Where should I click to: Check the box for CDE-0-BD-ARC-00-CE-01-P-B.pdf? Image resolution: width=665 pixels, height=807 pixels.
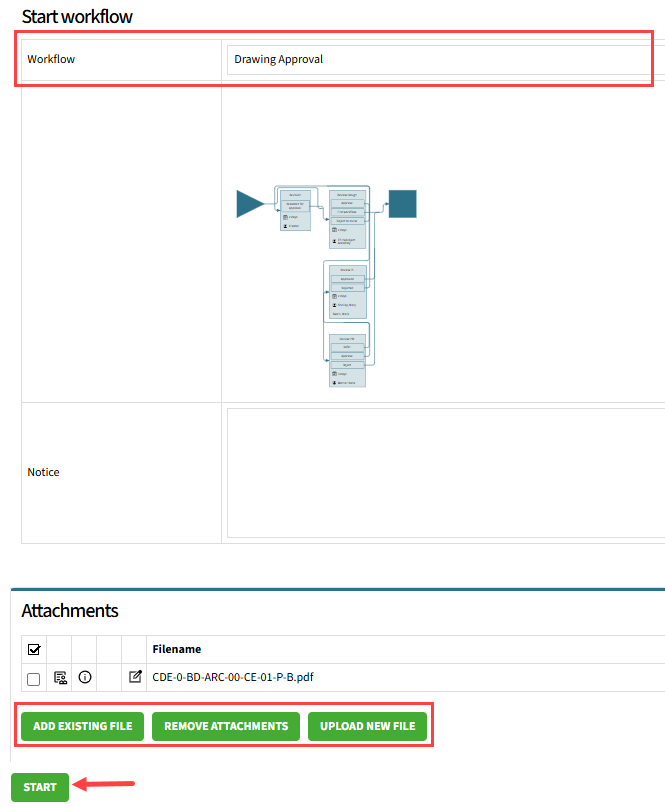click(x=34, y=679)
